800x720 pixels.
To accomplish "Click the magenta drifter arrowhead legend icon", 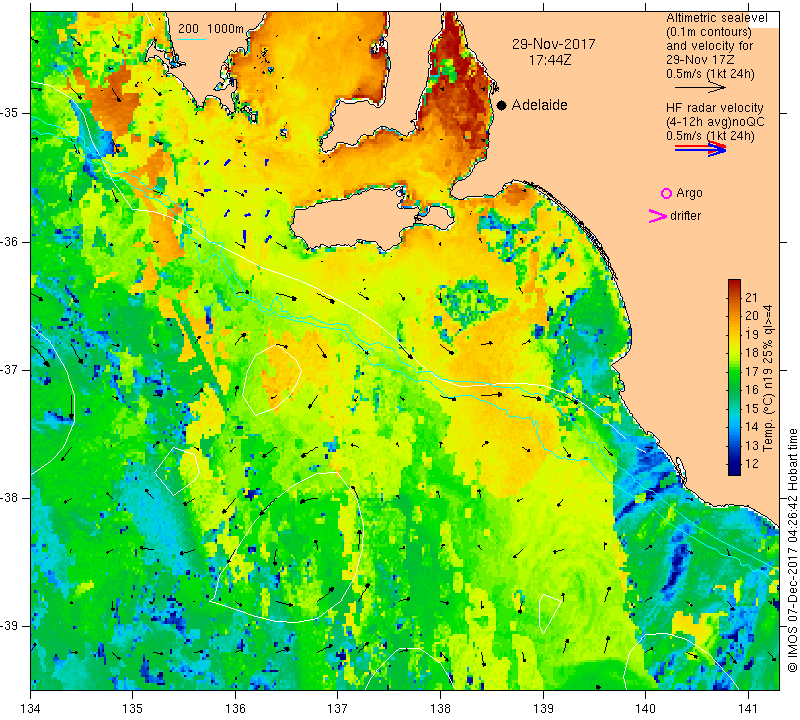I will point(658,216).
